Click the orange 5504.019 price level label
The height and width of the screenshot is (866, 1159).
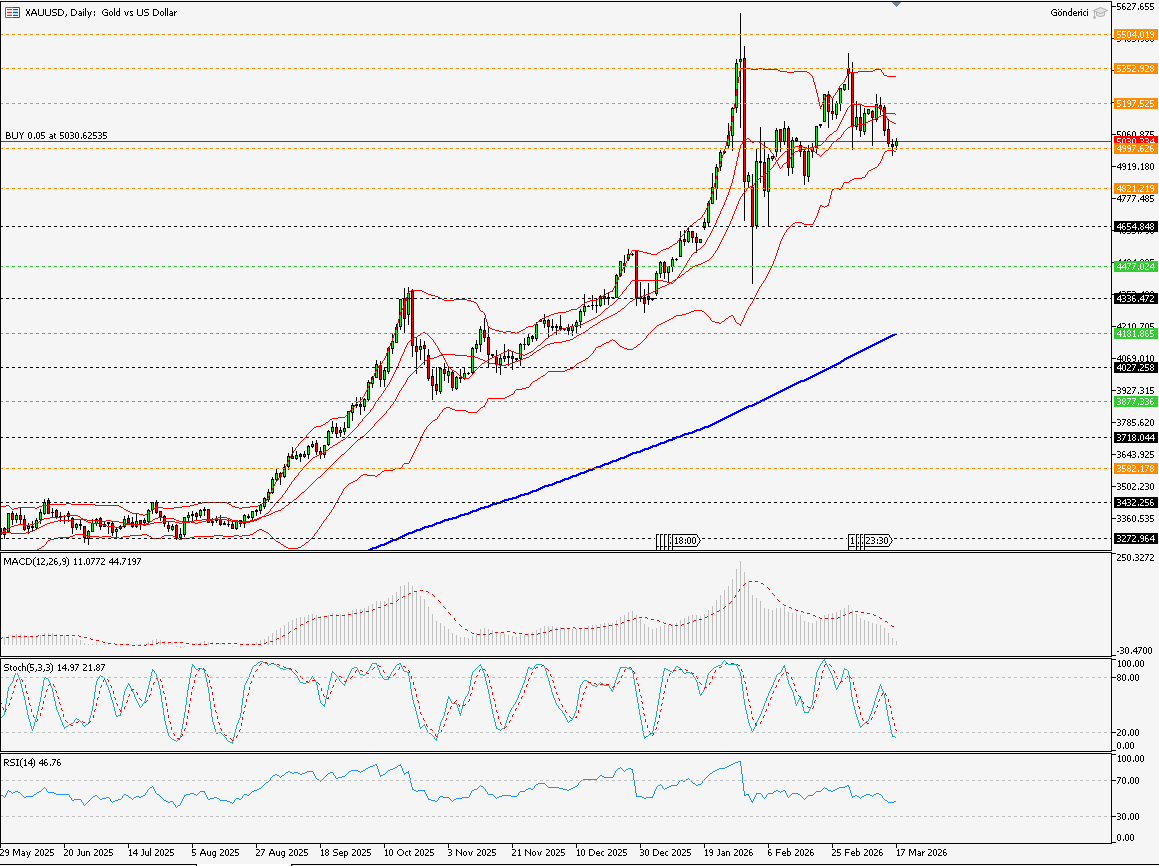[1134, 34]
